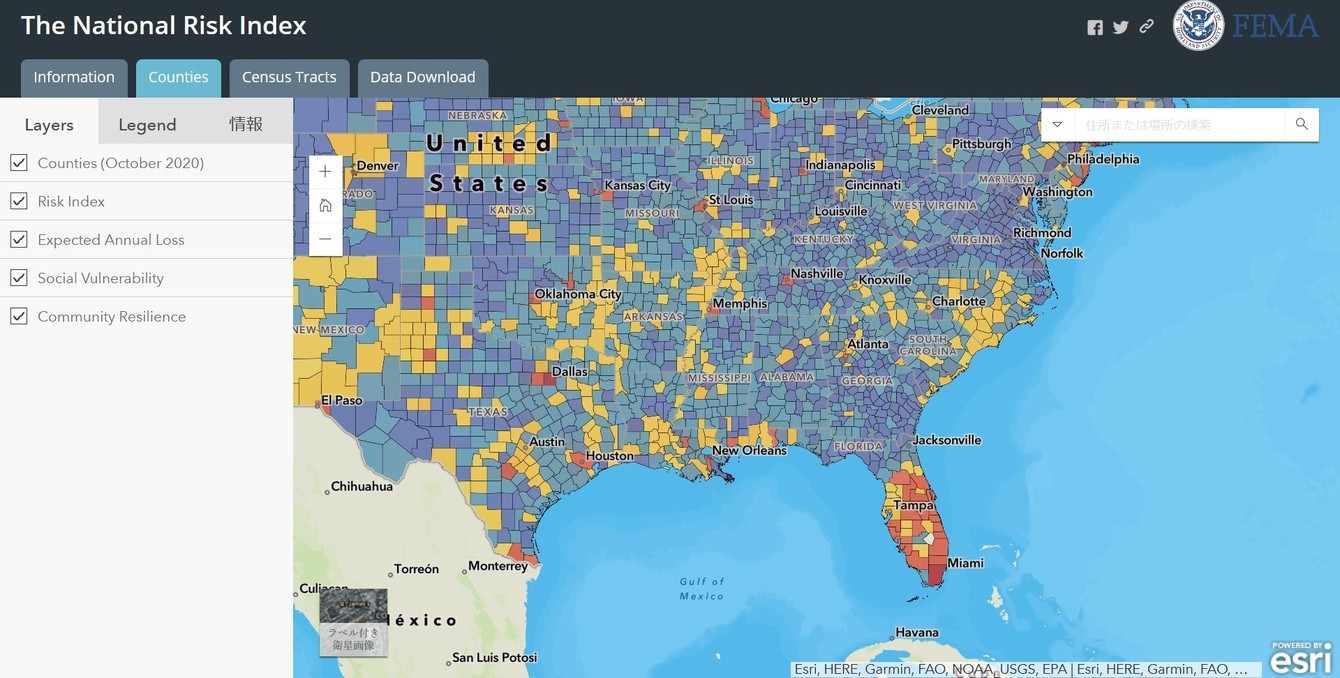This screenshot has width=1340, height=678.
Task: Click the Twitter share icon
Action: pos(1121,28)
